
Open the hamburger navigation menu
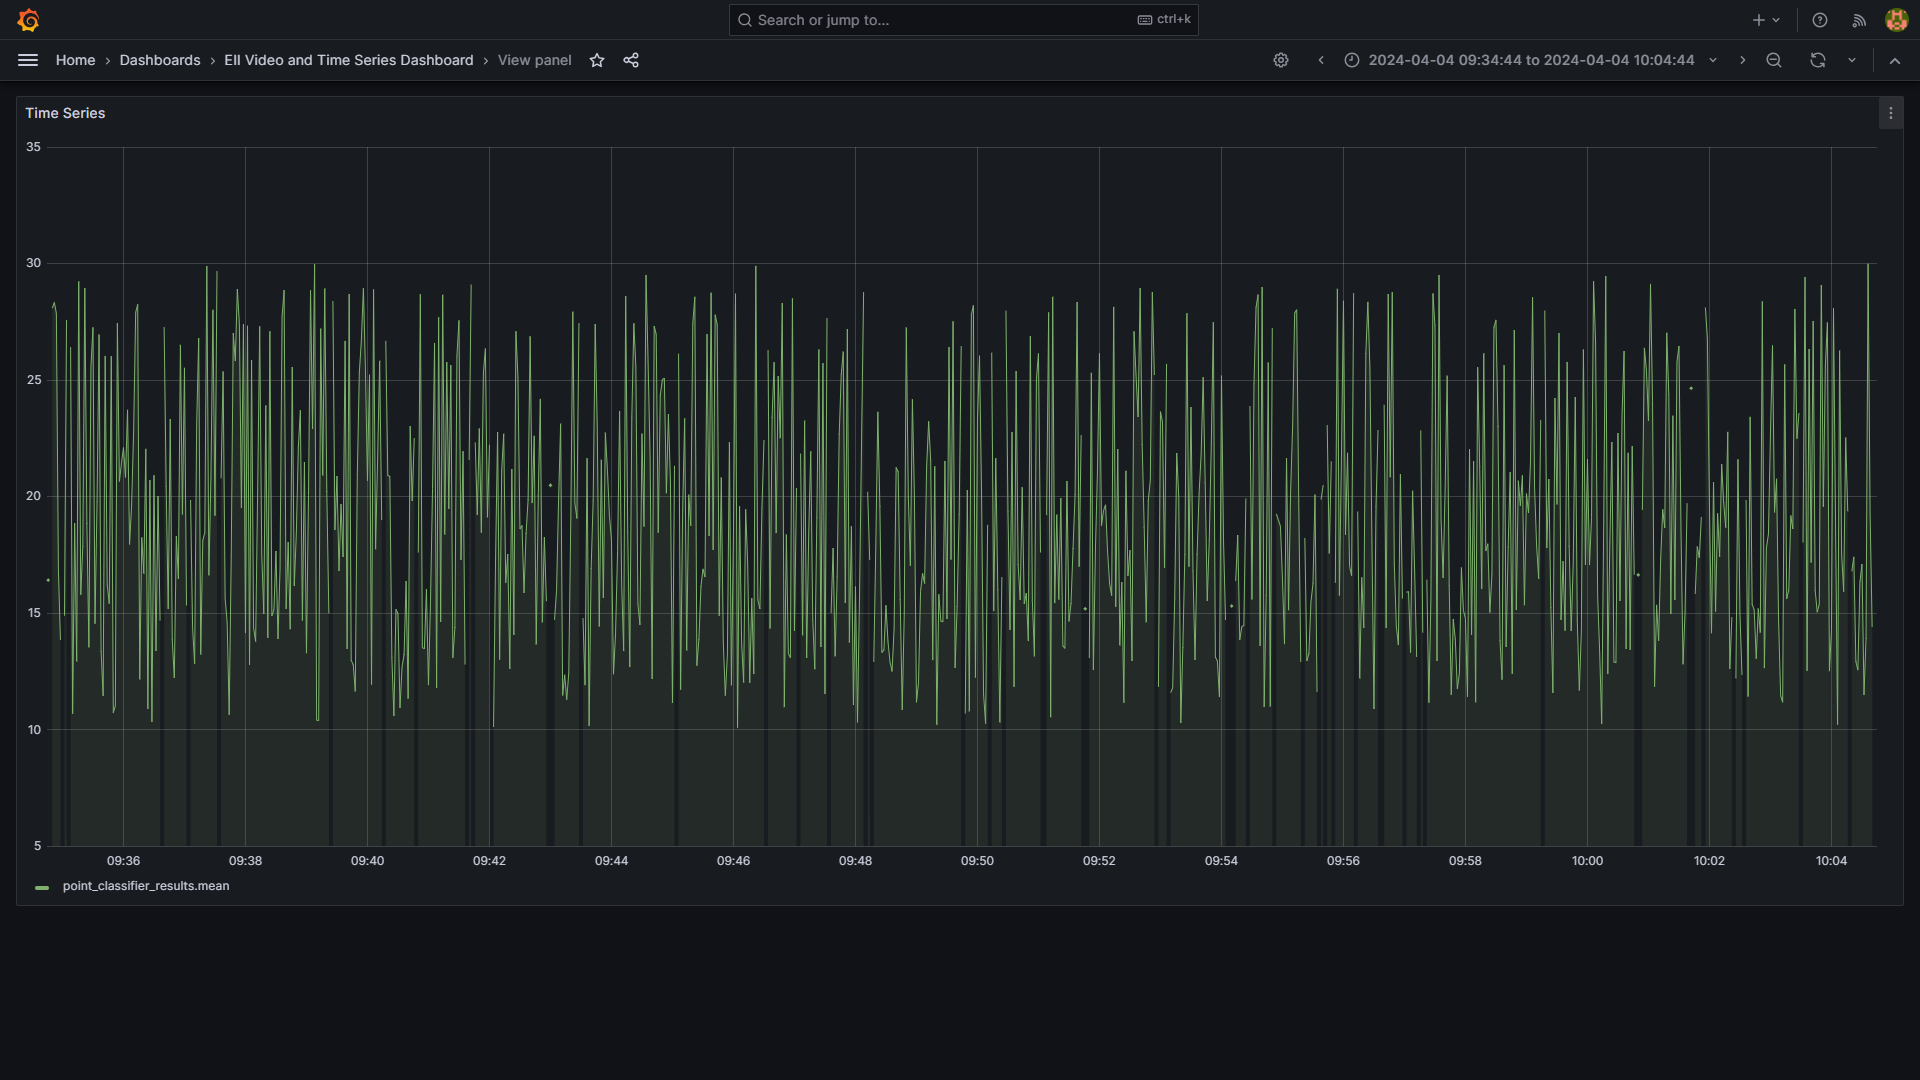[x=28, y=60]
